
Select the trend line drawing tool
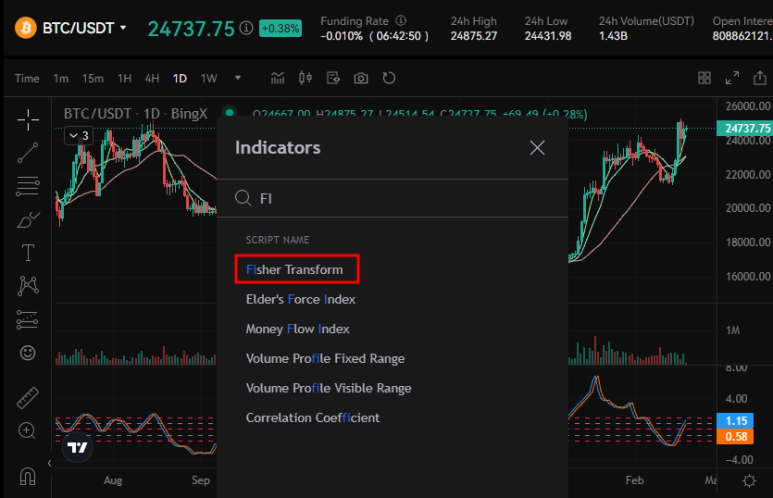coord(28,153)
